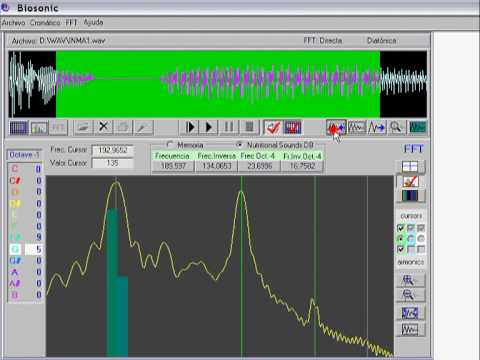
Task: Click the Octave -1 label button
Action: 24,155
